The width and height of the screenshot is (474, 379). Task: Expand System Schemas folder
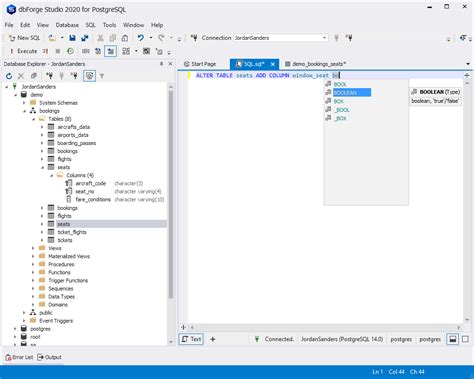point(24,103)
